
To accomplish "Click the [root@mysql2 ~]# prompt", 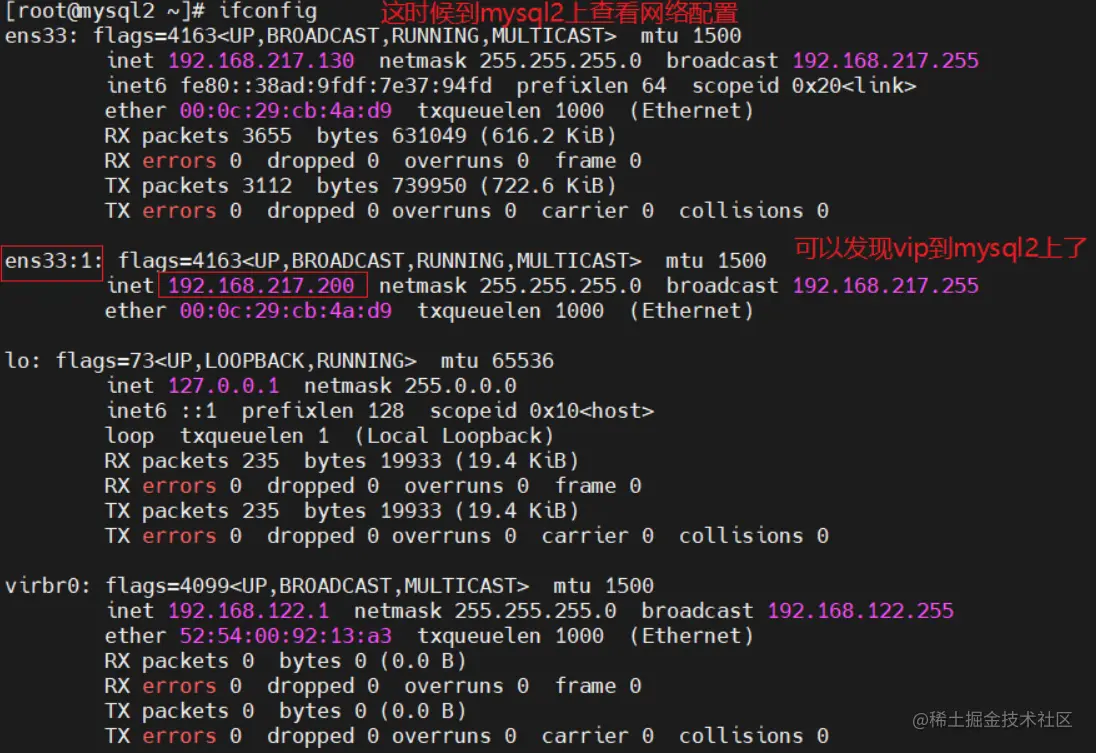I will point(105,11).
